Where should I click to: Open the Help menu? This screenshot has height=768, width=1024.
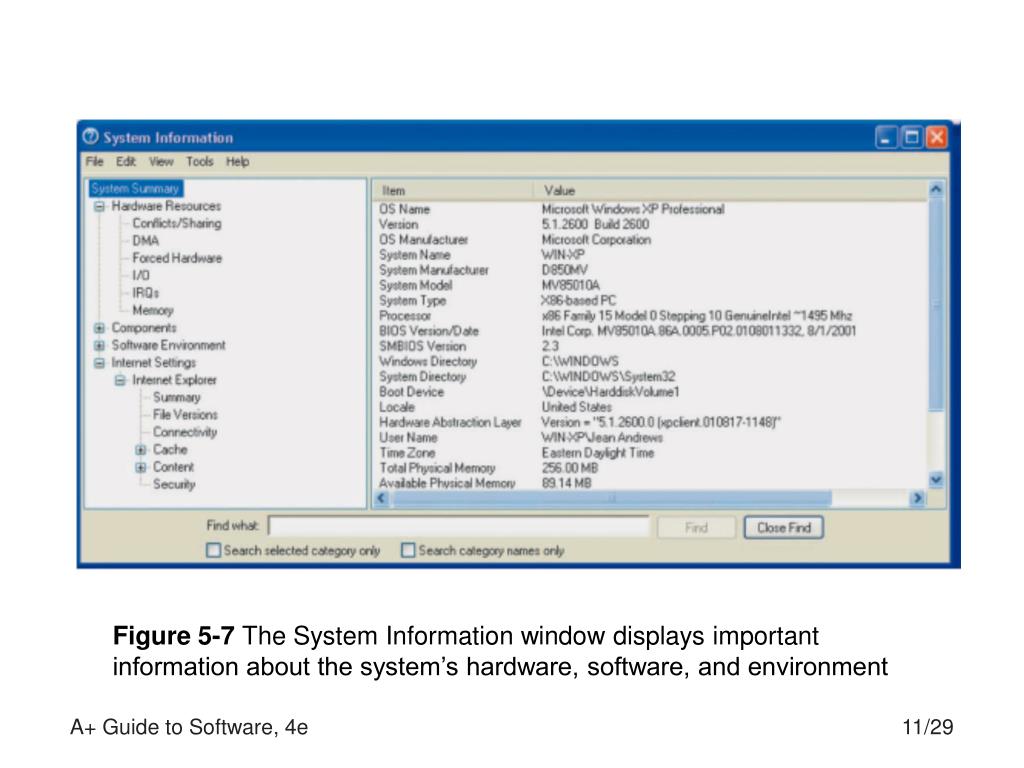click(x=237, y=161)
